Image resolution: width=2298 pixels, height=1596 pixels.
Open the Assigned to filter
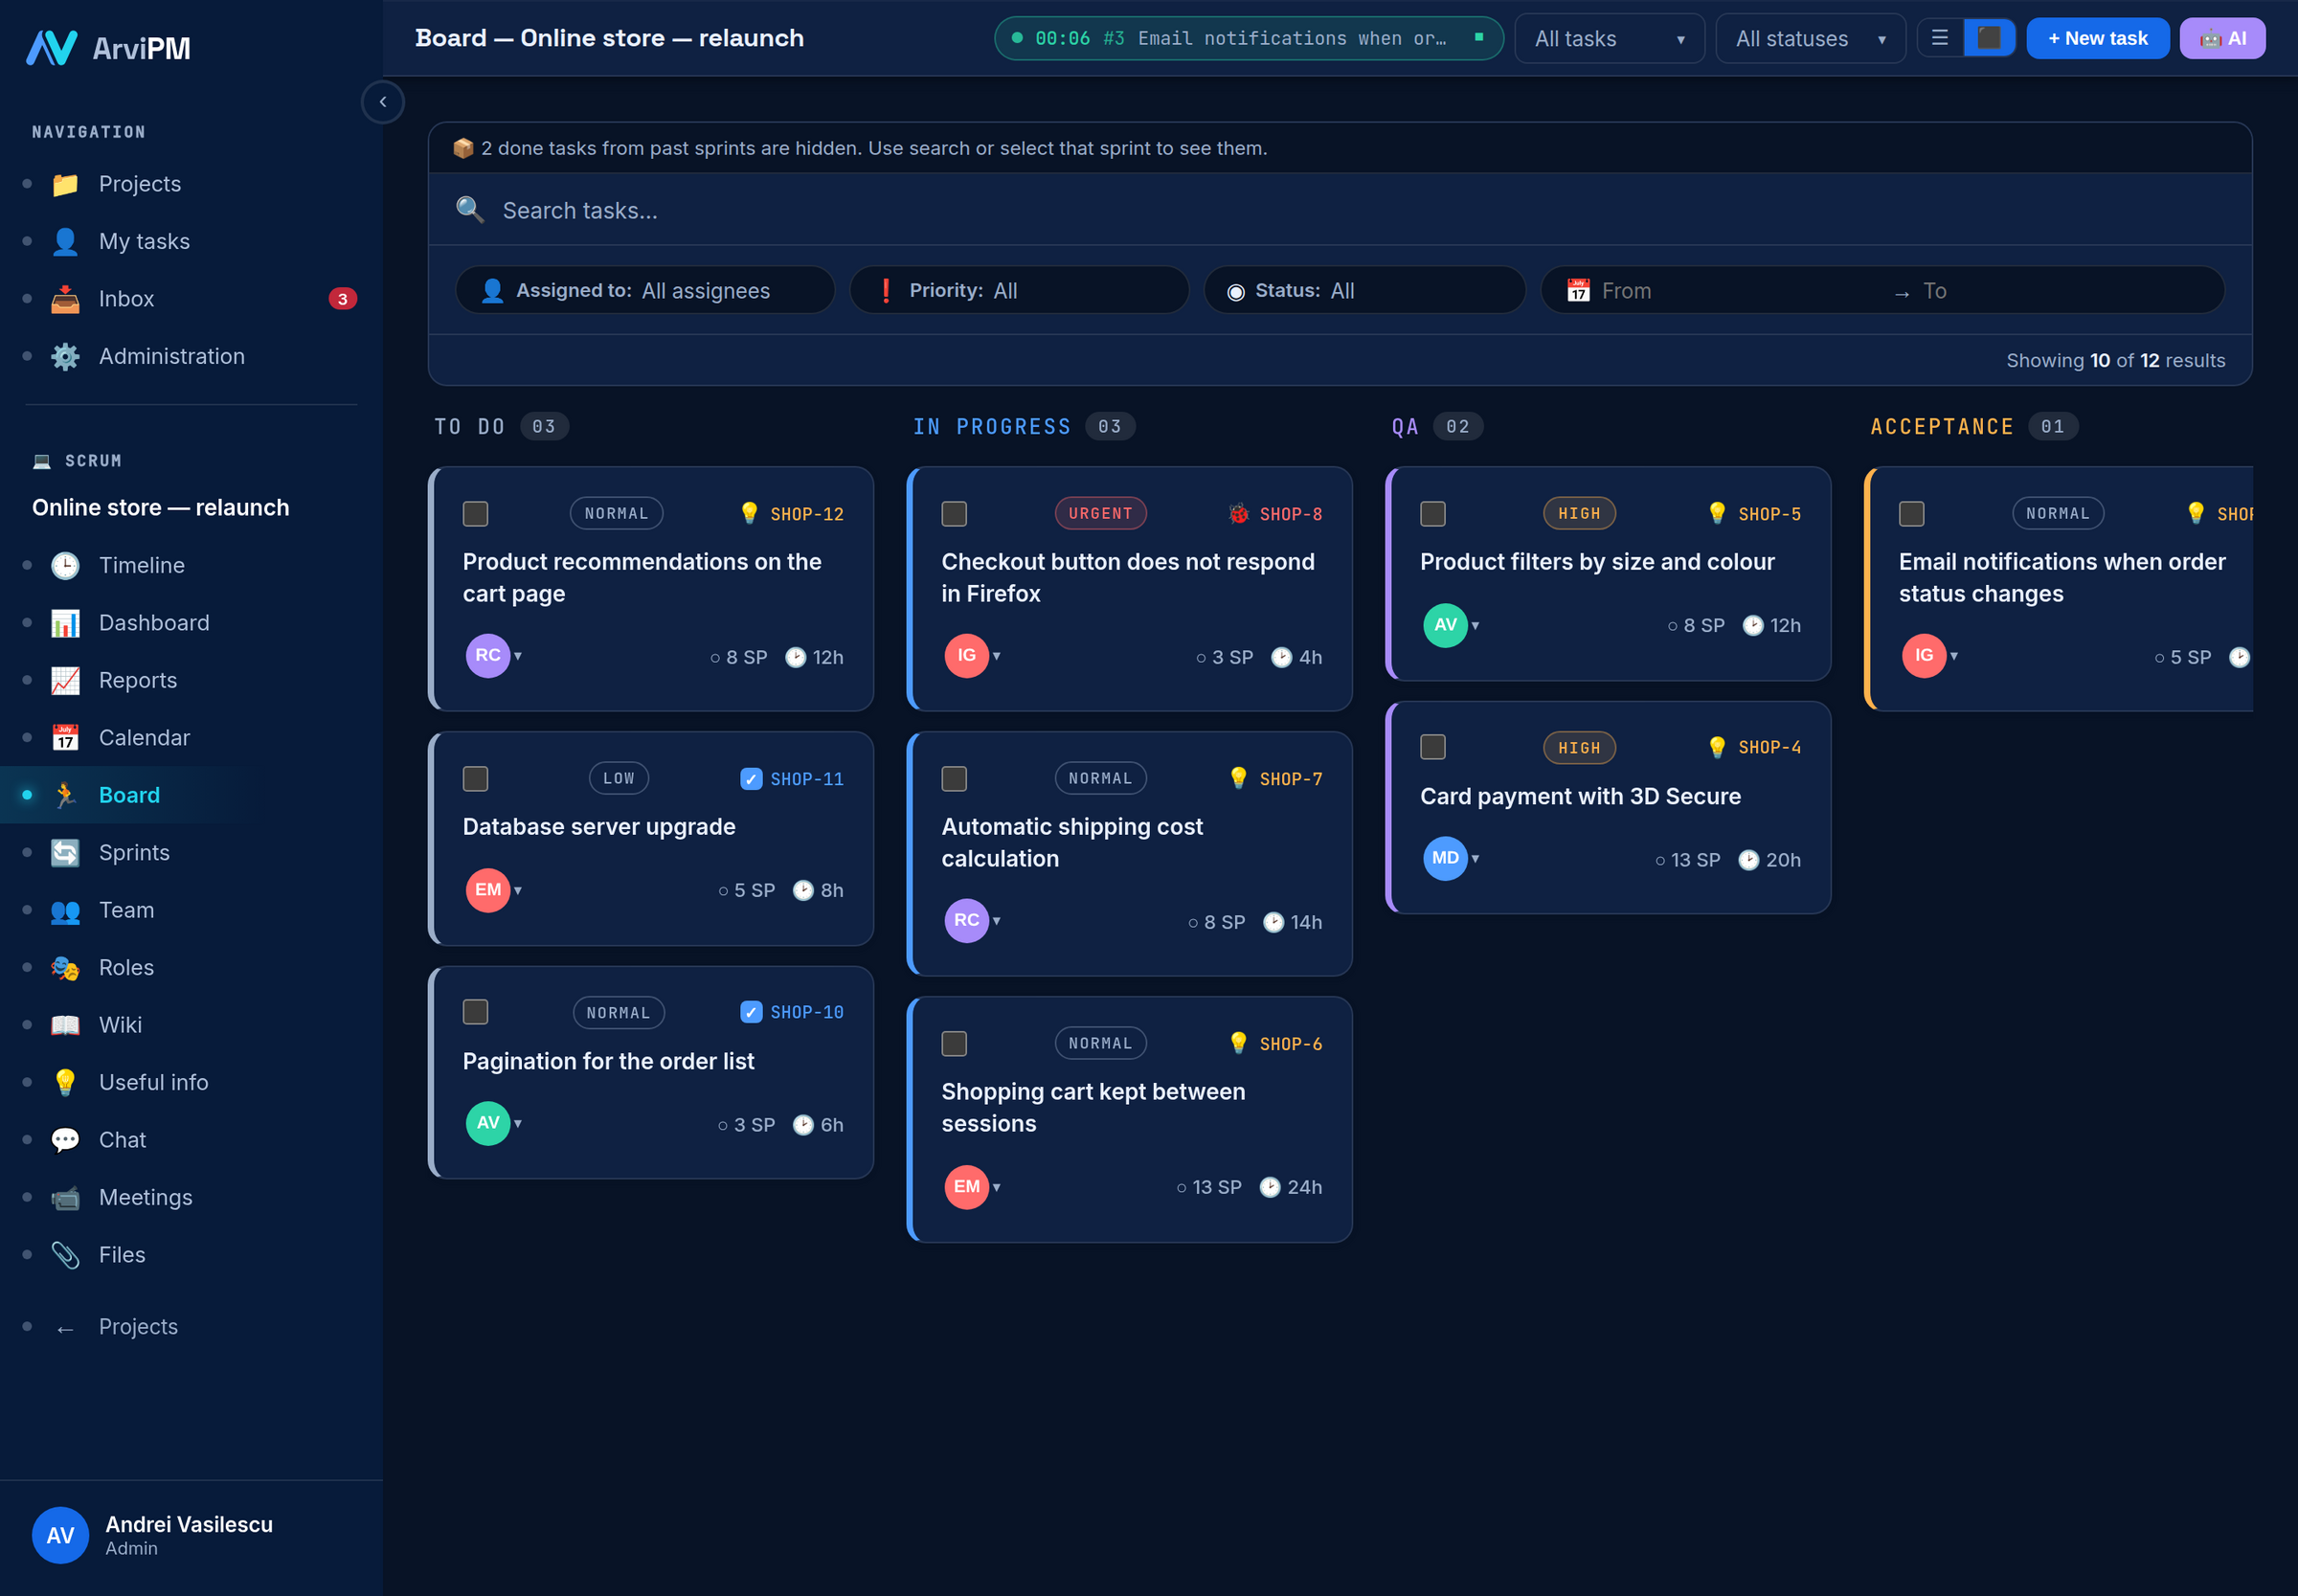(x=645, y=290)
